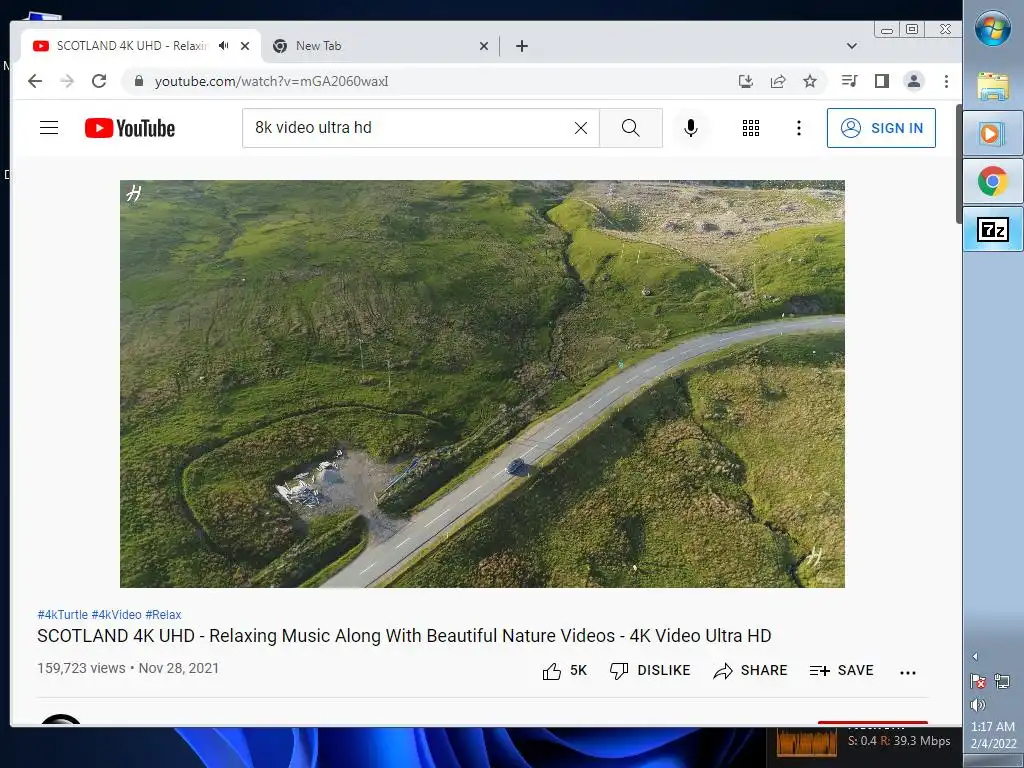Click SAVE to add to playlist

pos(841,671)
